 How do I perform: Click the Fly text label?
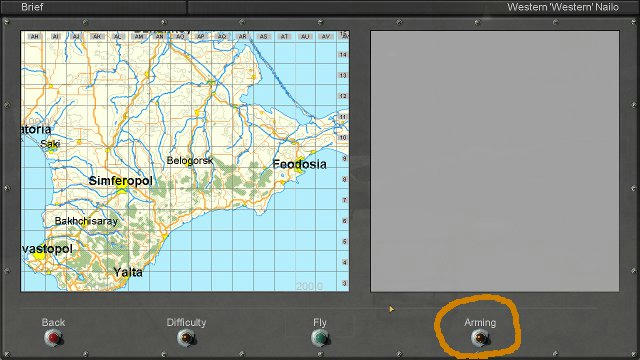click(320, 322)
